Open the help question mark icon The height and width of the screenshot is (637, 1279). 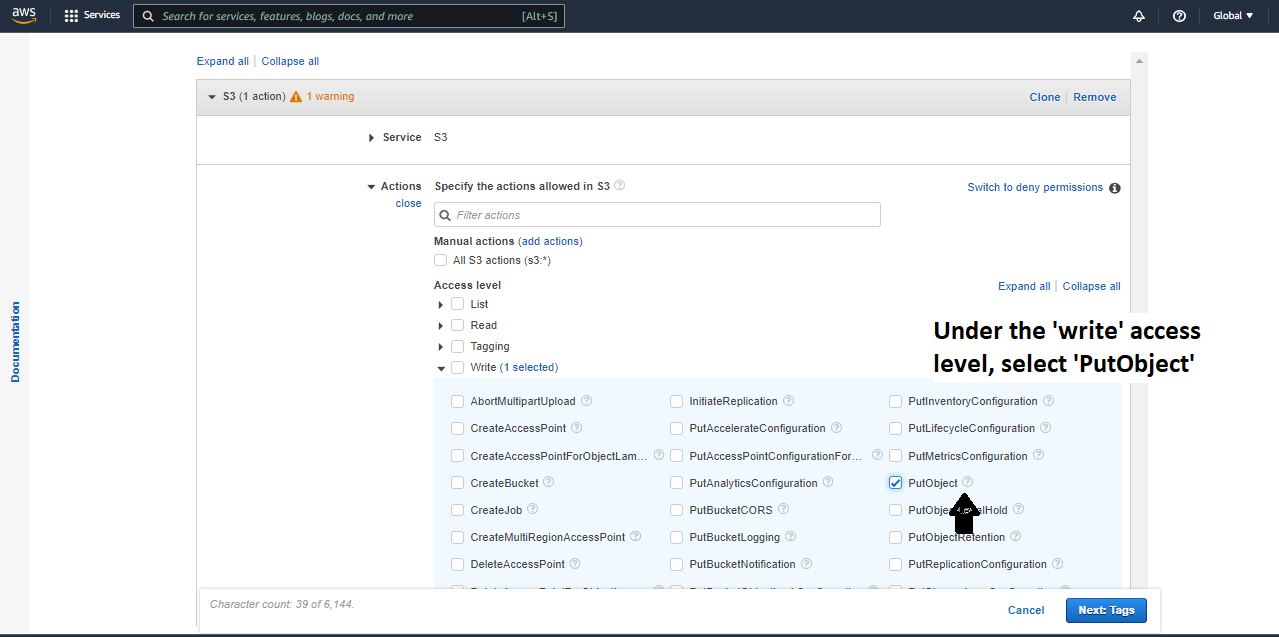pos(1179,16)
